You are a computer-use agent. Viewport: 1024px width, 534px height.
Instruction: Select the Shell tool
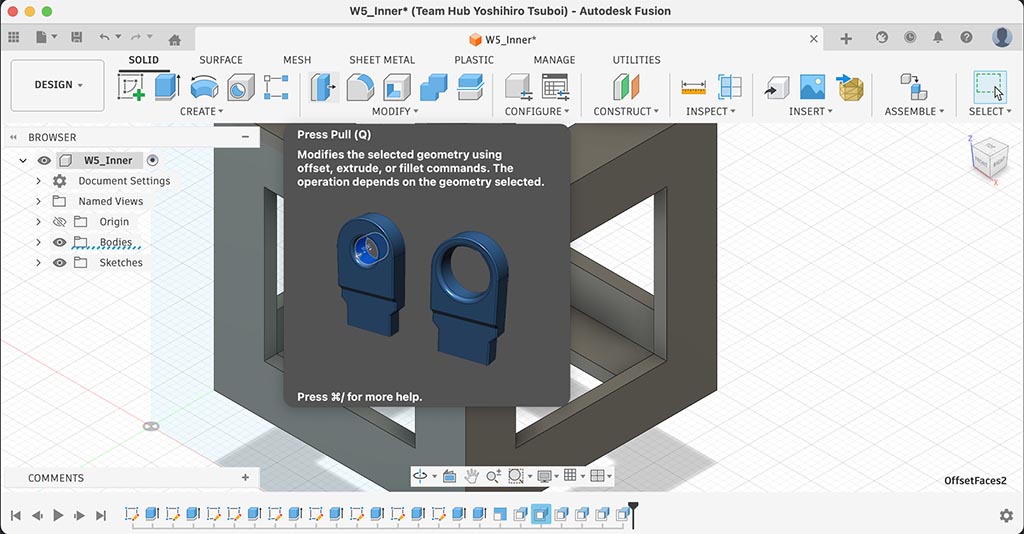(396, 87)
